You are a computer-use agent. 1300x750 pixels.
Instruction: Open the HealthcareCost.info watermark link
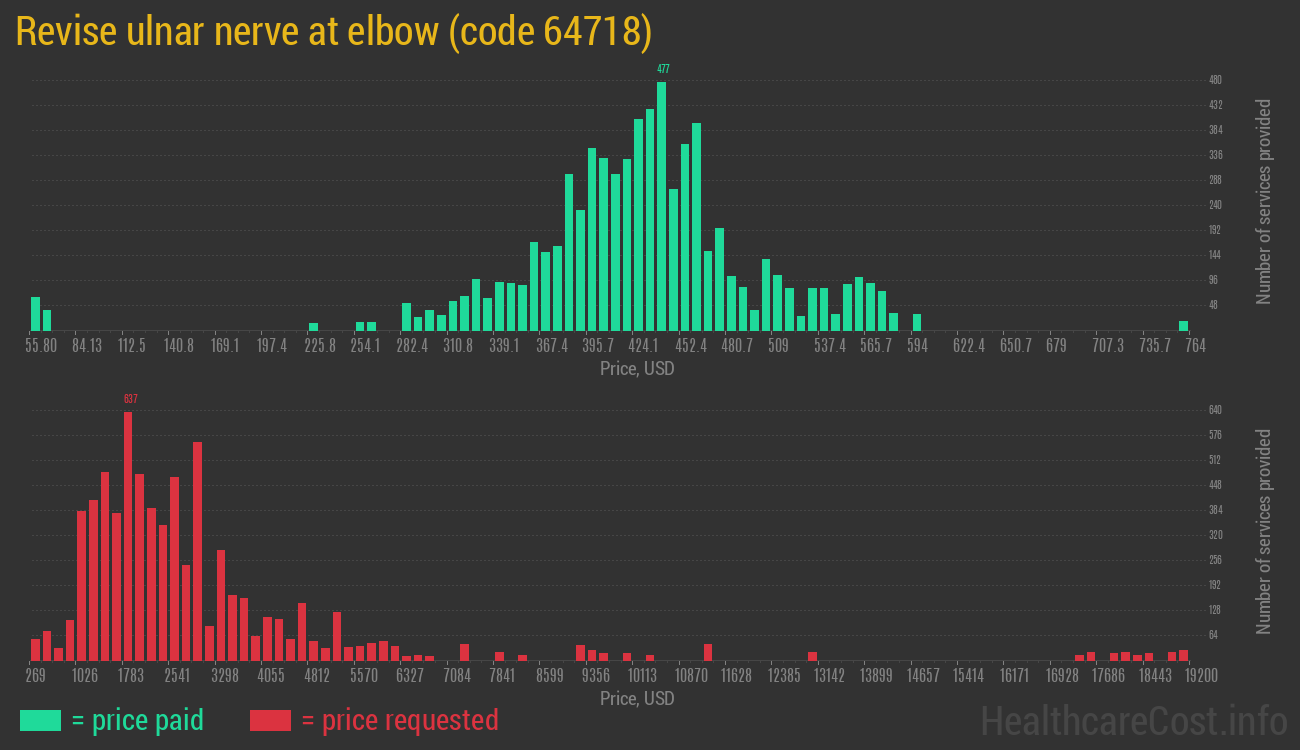tap(1133, 720)
